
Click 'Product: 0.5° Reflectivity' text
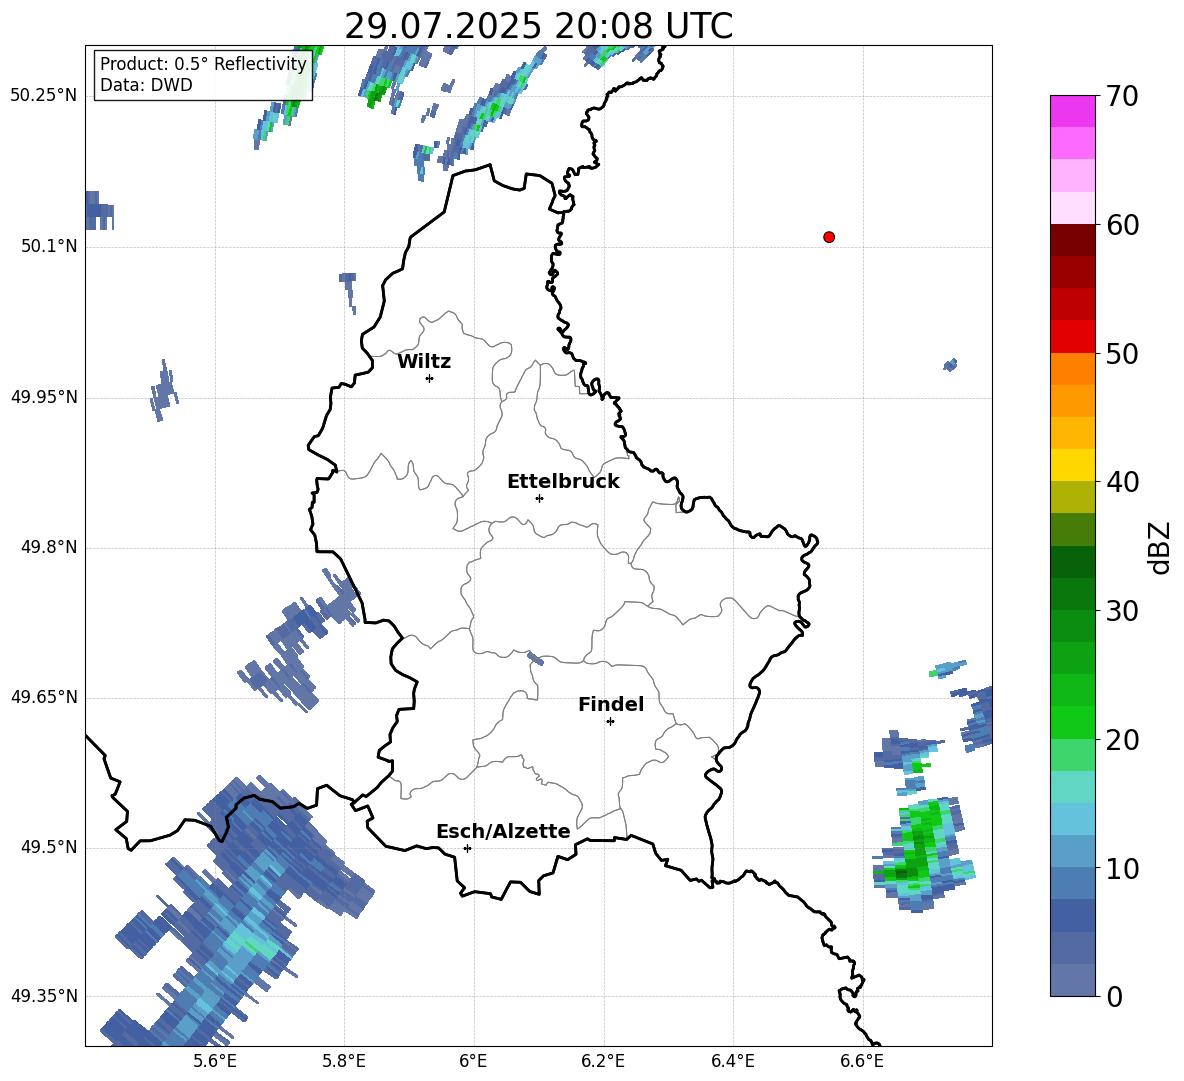coord(203,63)
